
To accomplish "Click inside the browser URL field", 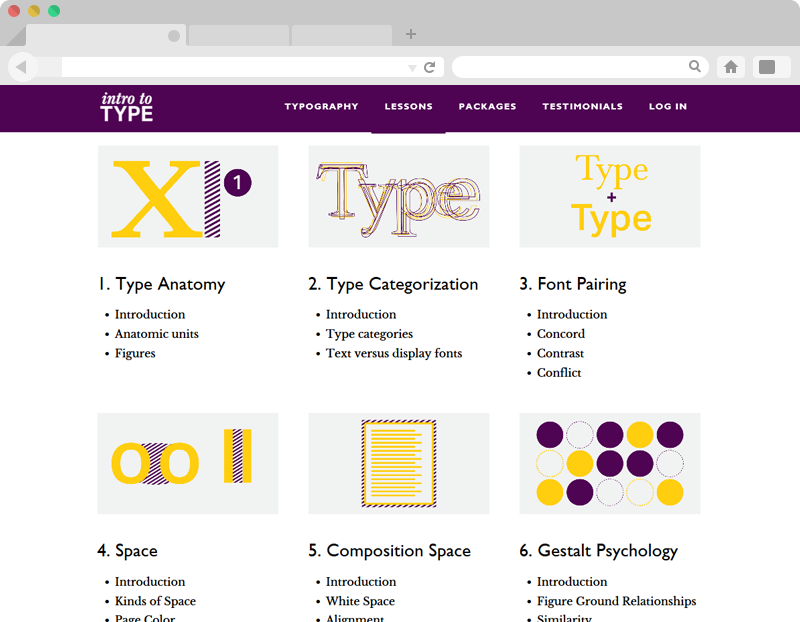I will click(230, 67).
